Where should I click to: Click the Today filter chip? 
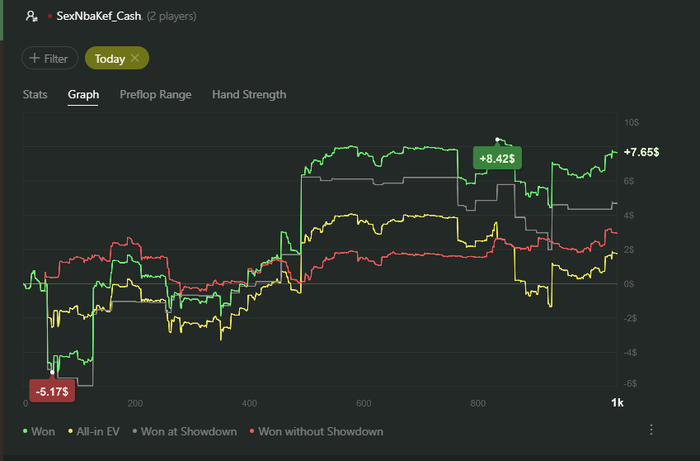pos(117,58)
